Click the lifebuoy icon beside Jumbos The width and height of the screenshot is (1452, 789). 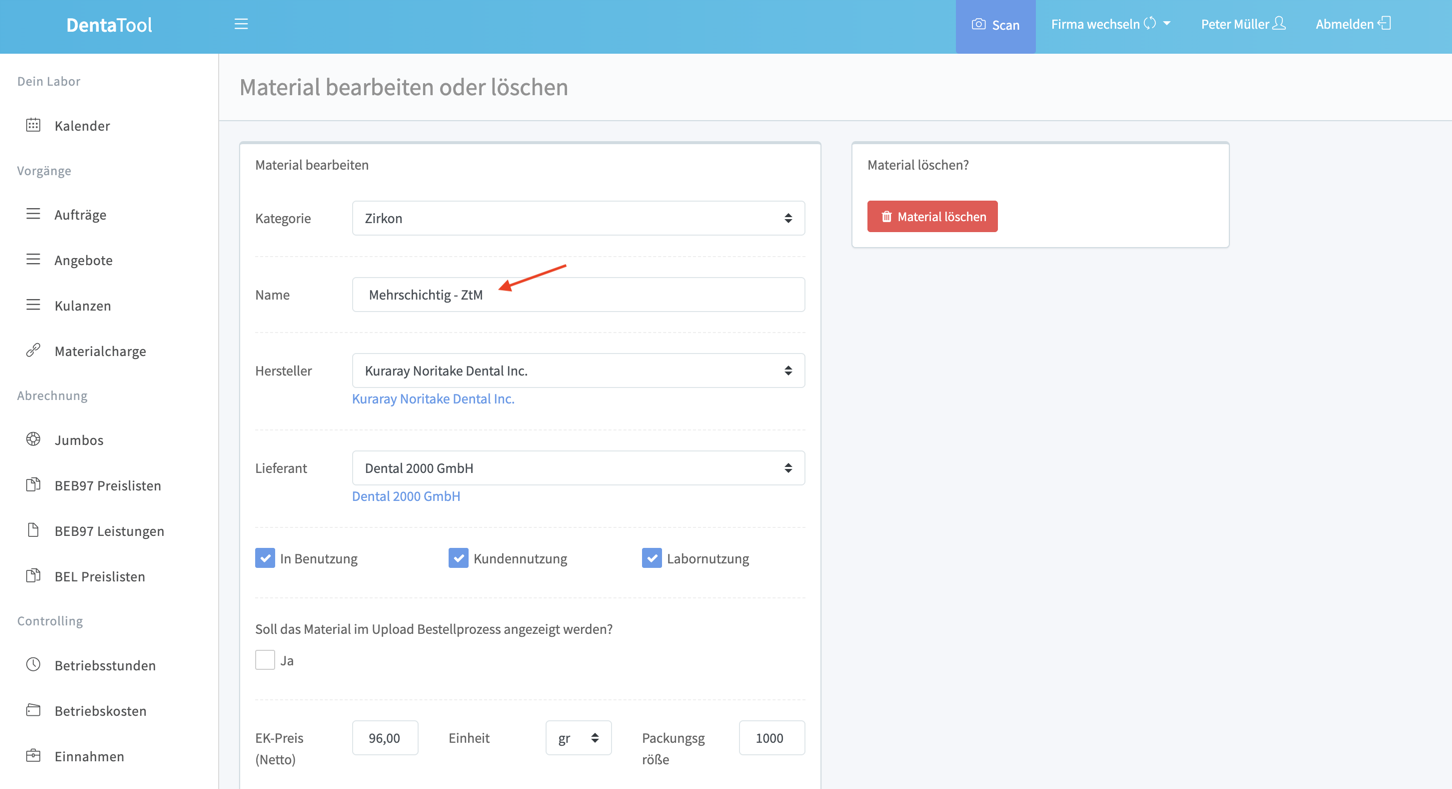pyautogui.click(x=33, y=439)
